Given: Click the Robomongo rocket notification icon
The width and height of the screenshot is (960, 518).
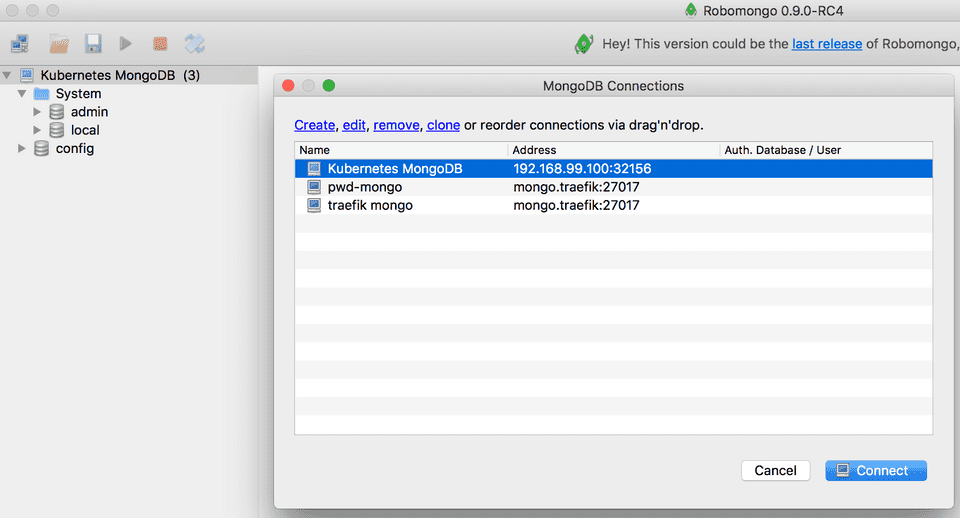Looking at the screenshot, I should [x=583, y=43].
